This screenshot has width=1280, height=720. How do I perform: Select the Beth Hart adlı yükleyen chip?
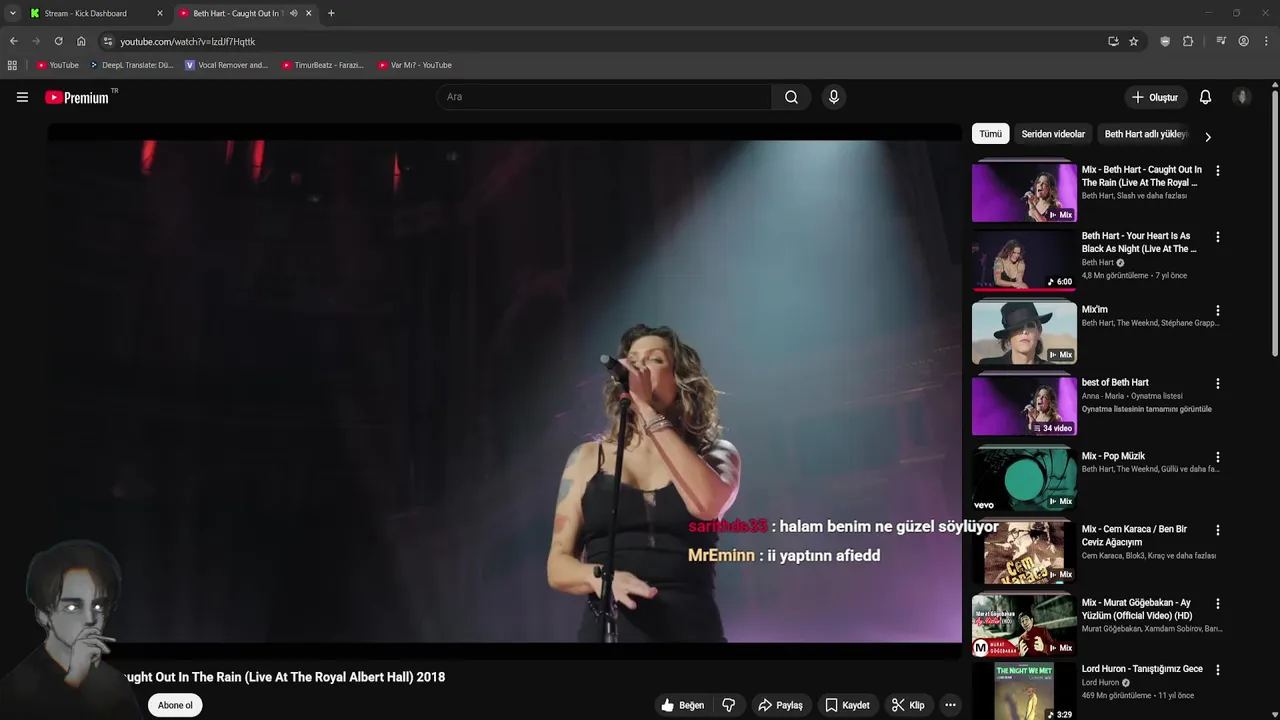coord(1145,134)
